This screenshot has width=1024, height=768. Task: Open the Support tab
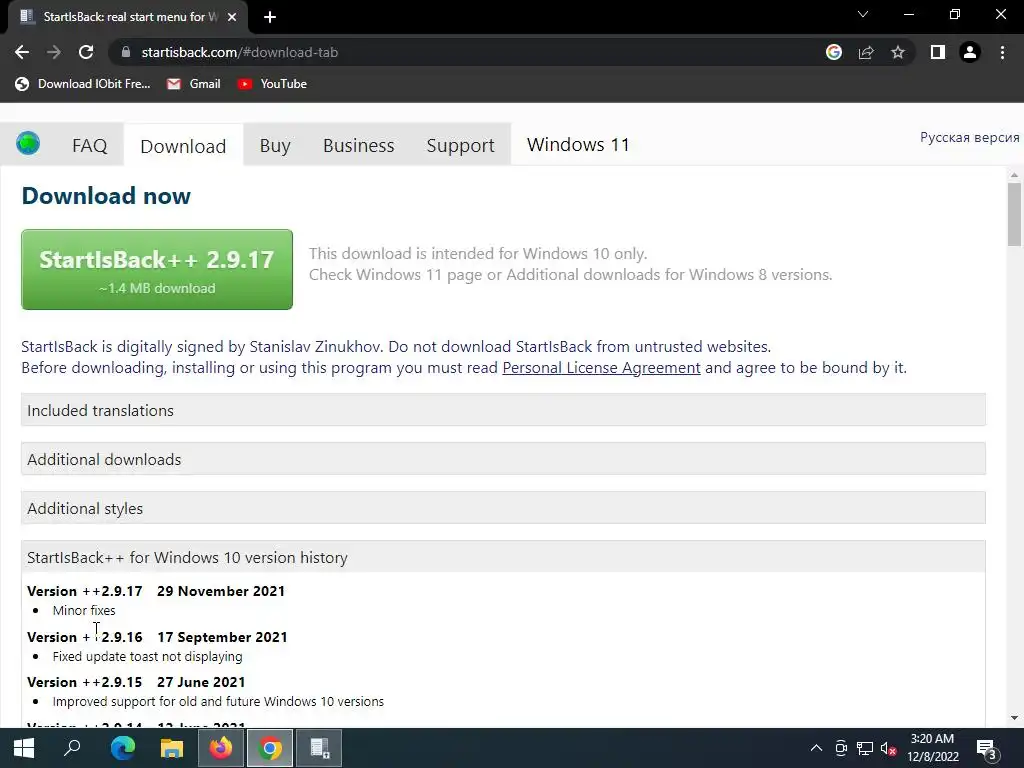460,145
